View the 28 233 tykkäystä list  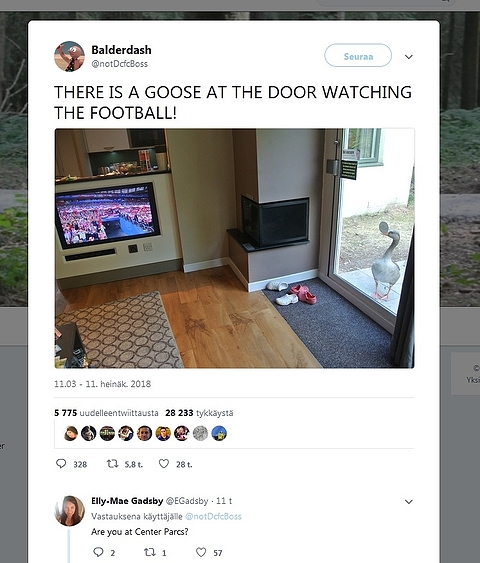[199, 413]
